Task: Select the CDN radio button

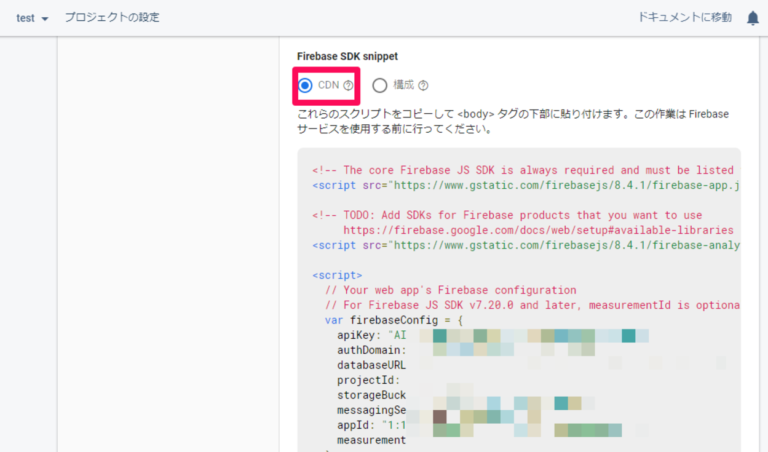Action: pos(305,85)
